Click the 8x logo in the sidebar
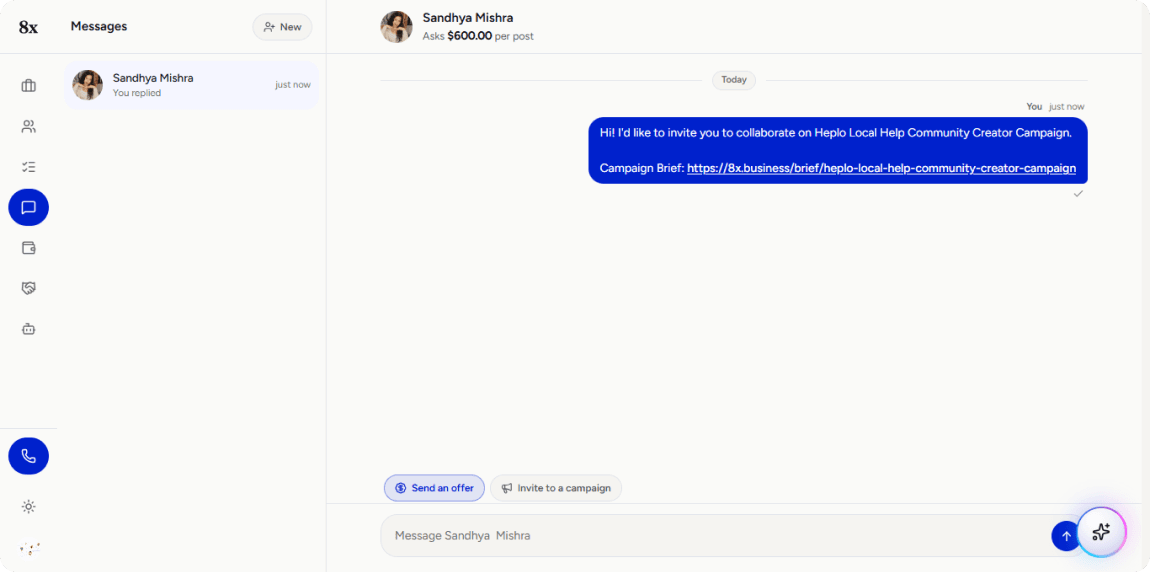This screenshot has width=1150, height=572. (x=29, y=27)
